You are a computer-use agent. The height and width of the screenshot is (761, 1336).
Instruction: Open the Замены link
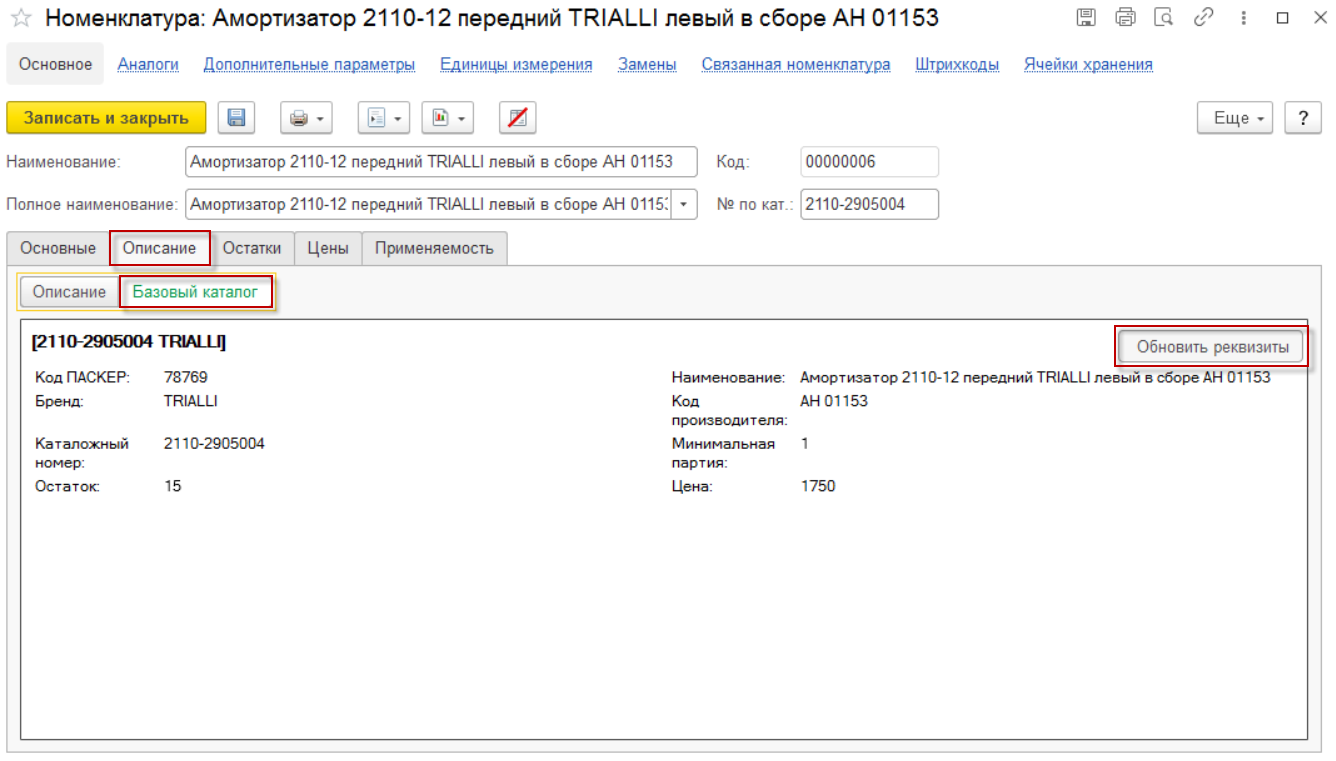pos(647,64)
